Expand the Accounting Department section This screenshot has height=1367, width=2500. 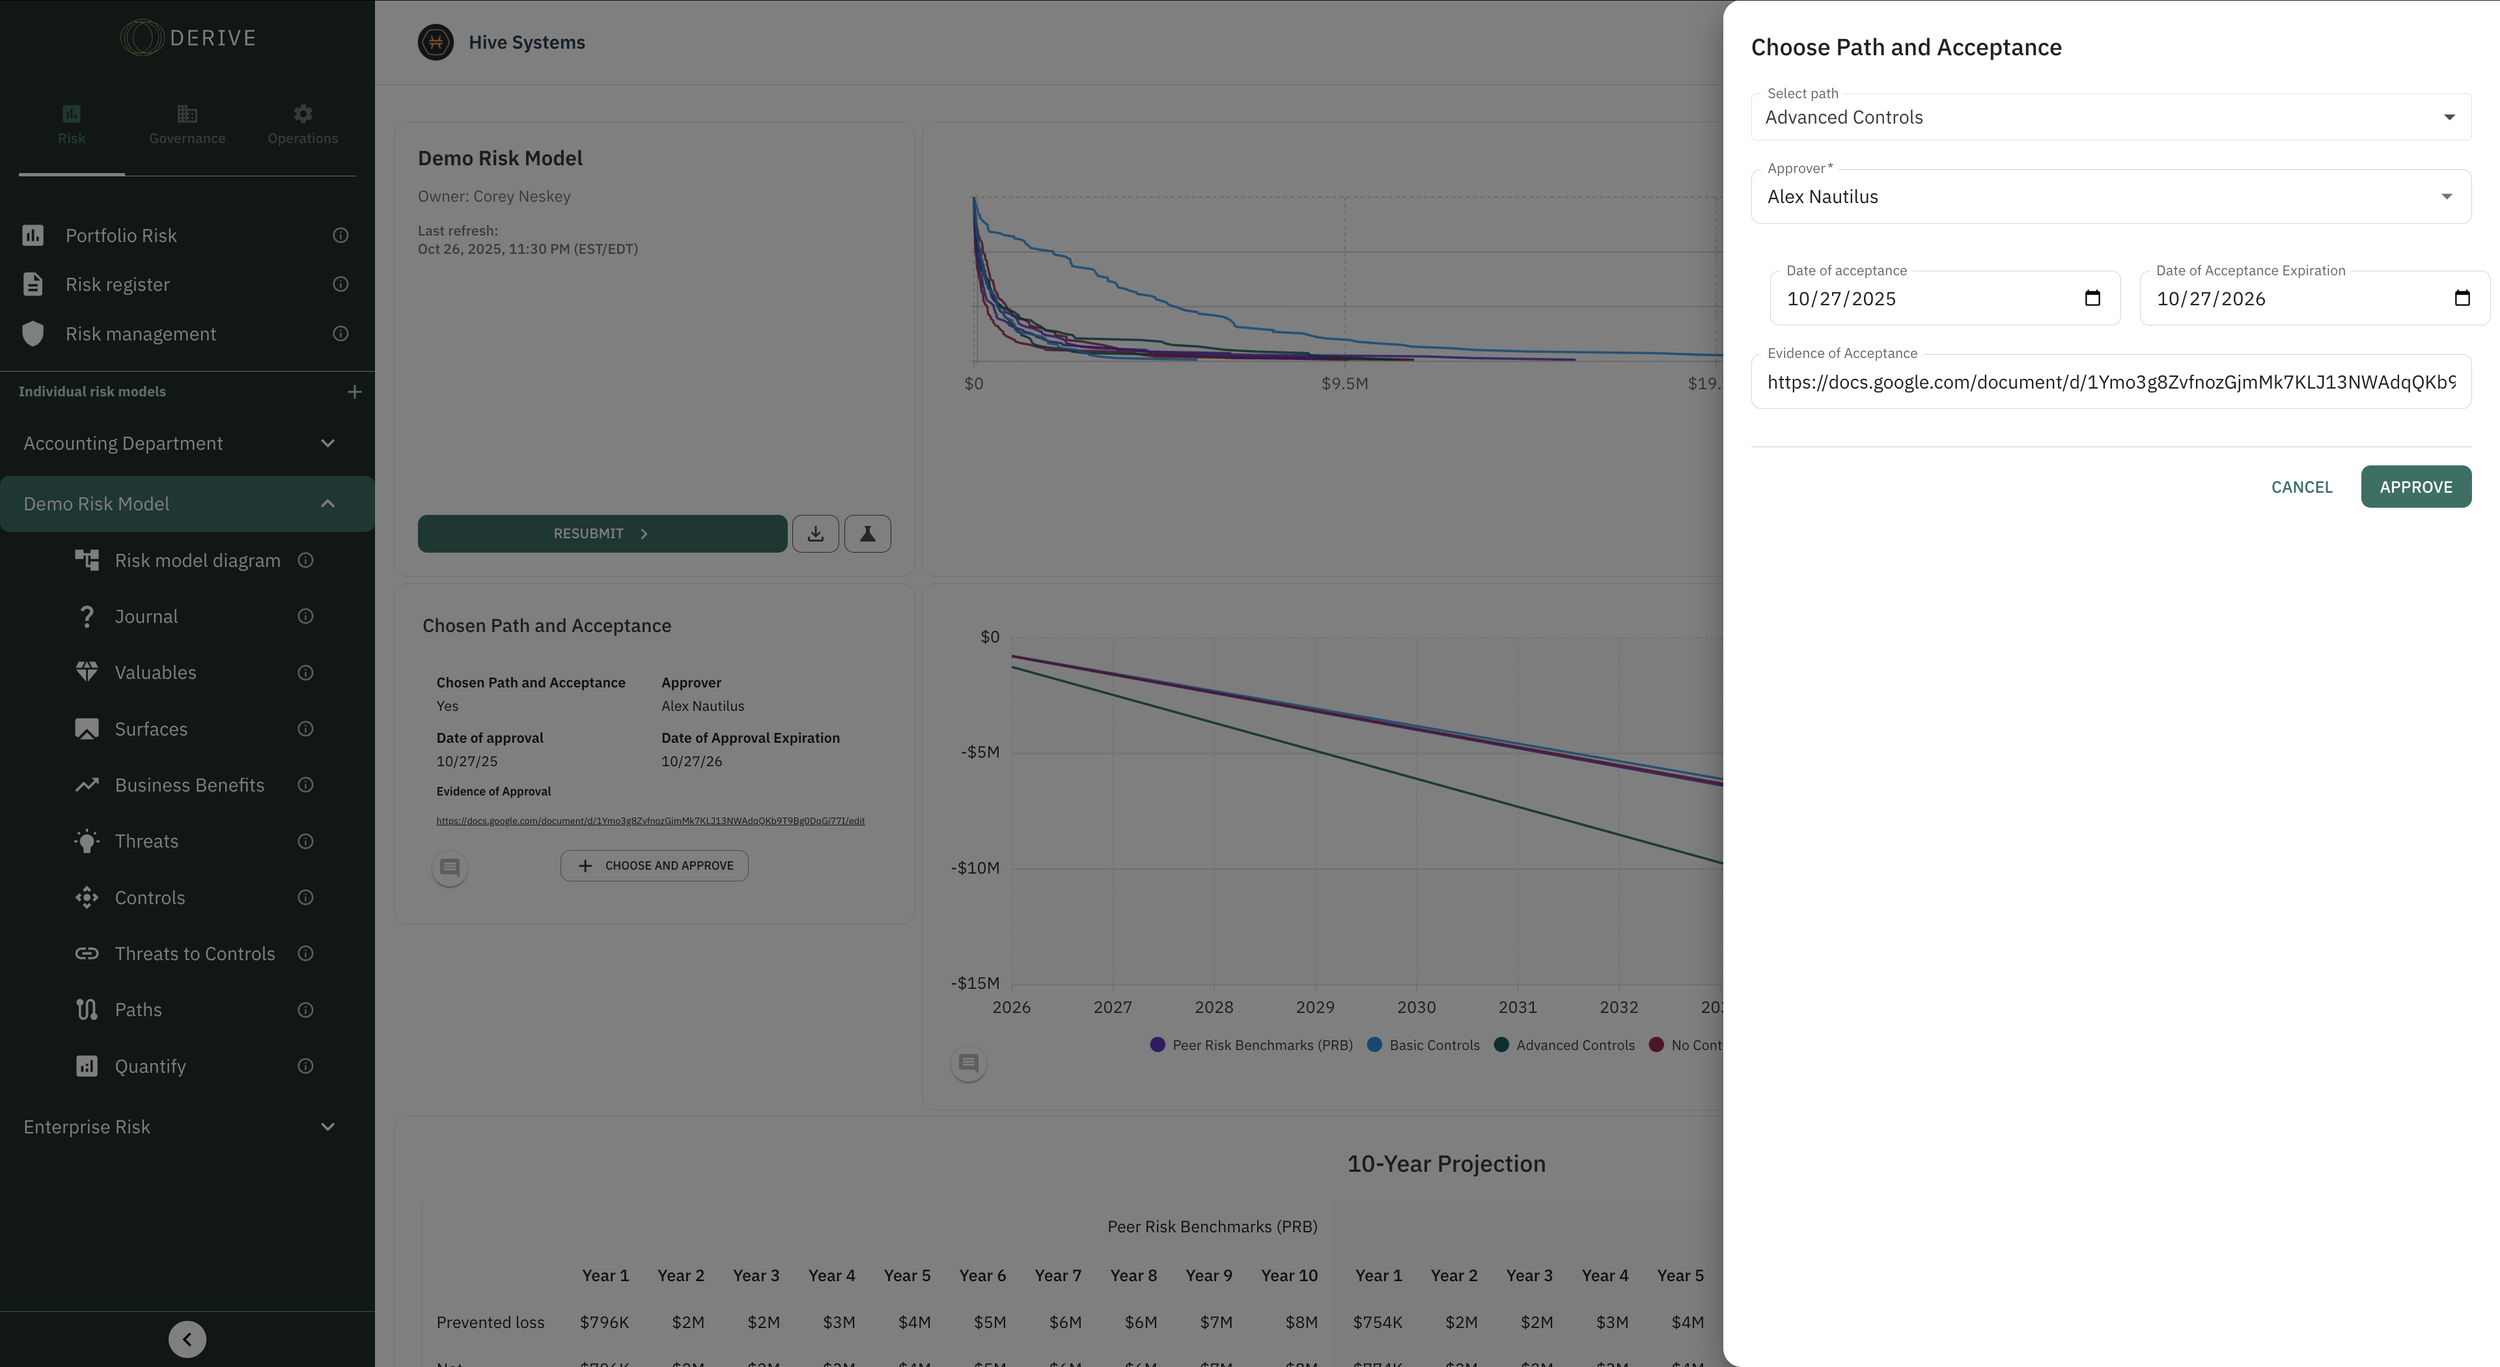[327, 443]
